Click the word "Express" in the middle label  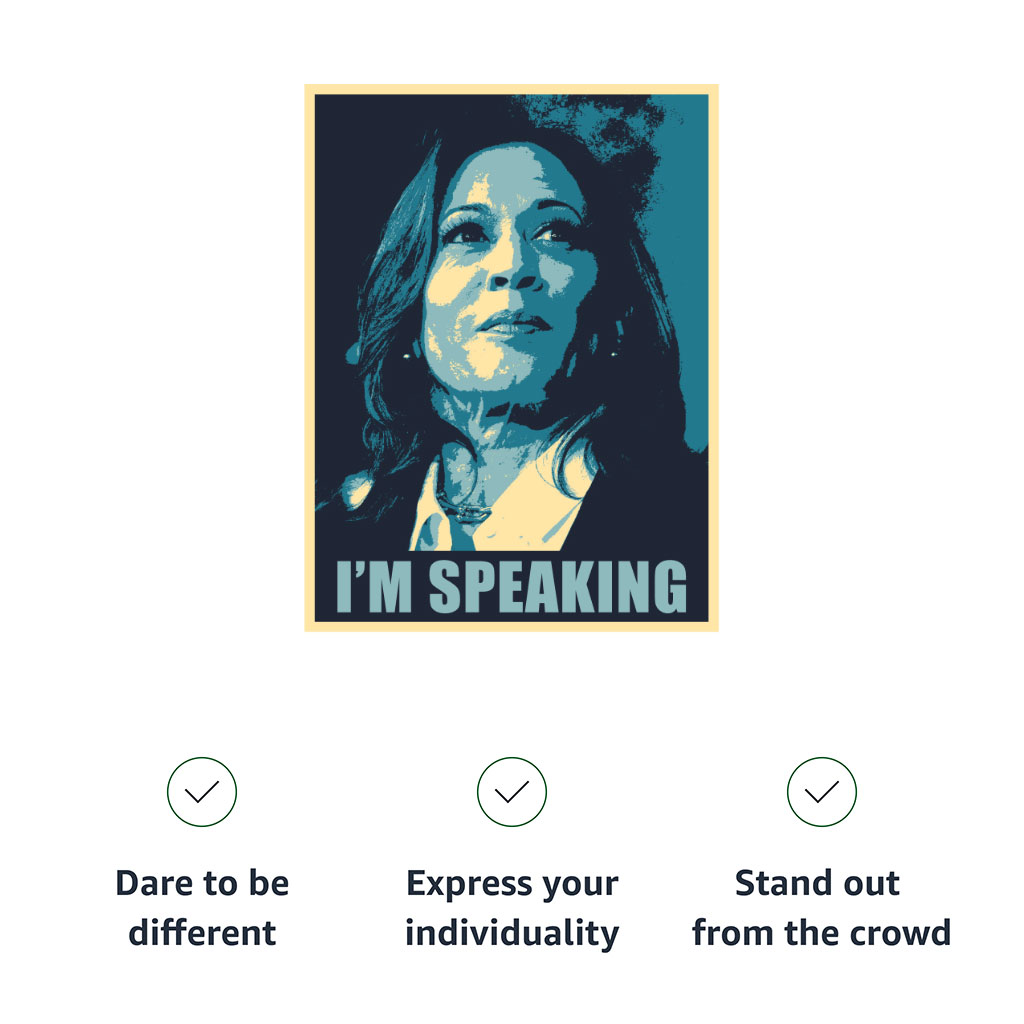point(469,885)
